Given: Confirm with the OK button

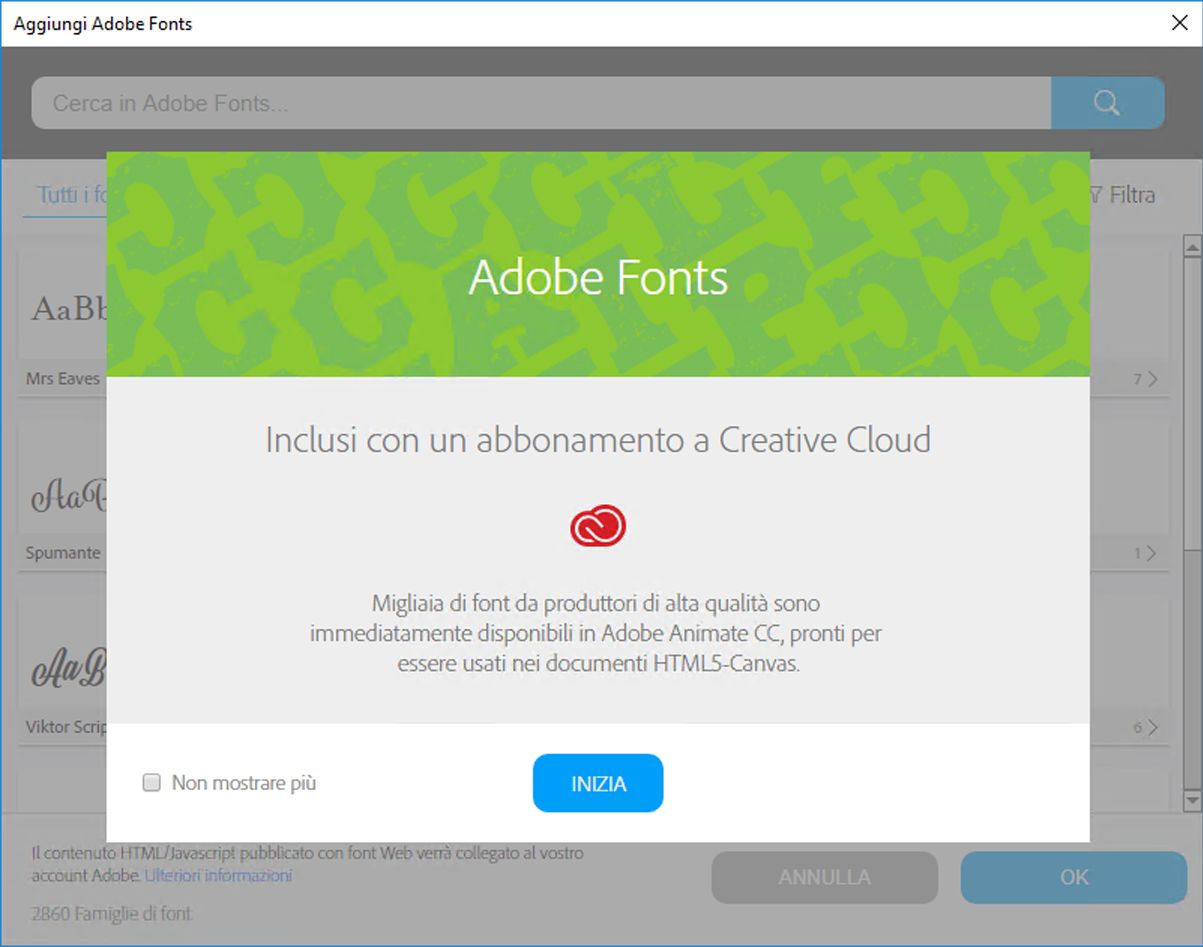Looking at the screenshot, I should [1073, 877].
